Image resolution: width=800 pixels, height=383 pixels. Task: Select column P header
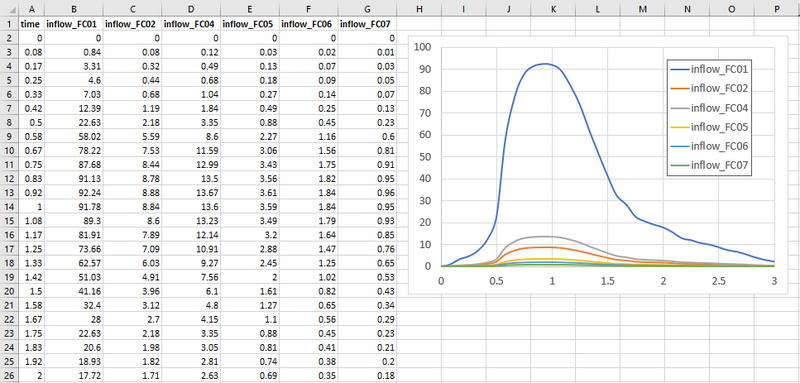click(x=777, y=9)
